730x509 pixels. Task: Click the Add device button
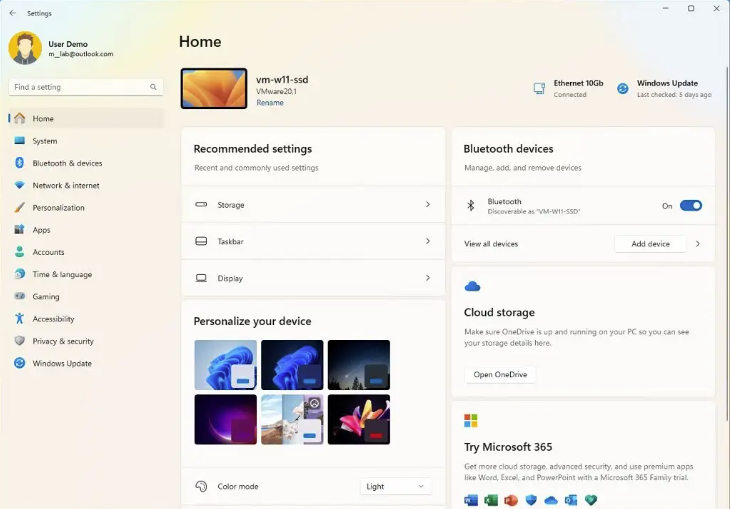650,244
